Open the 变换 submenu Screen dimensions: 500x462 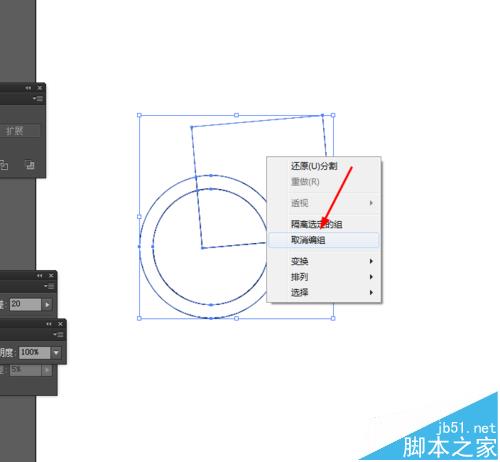click(324, 261)
